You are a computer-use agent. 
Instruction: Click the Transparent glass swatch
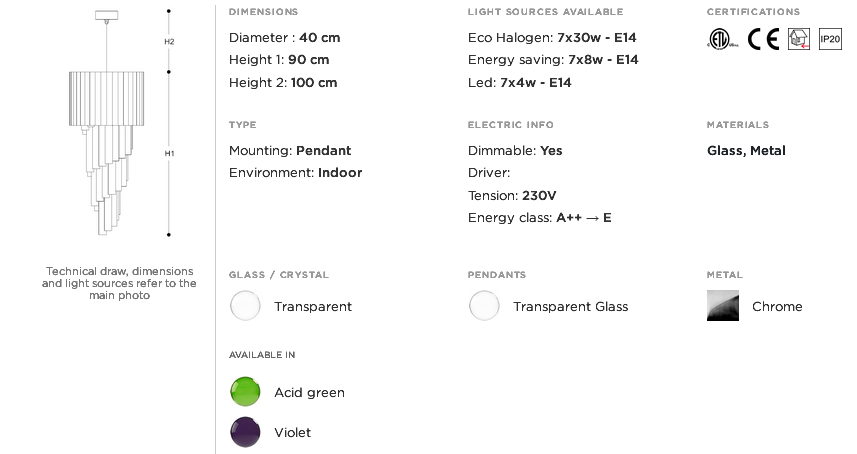pyautogui.click(x=245, y=306)
